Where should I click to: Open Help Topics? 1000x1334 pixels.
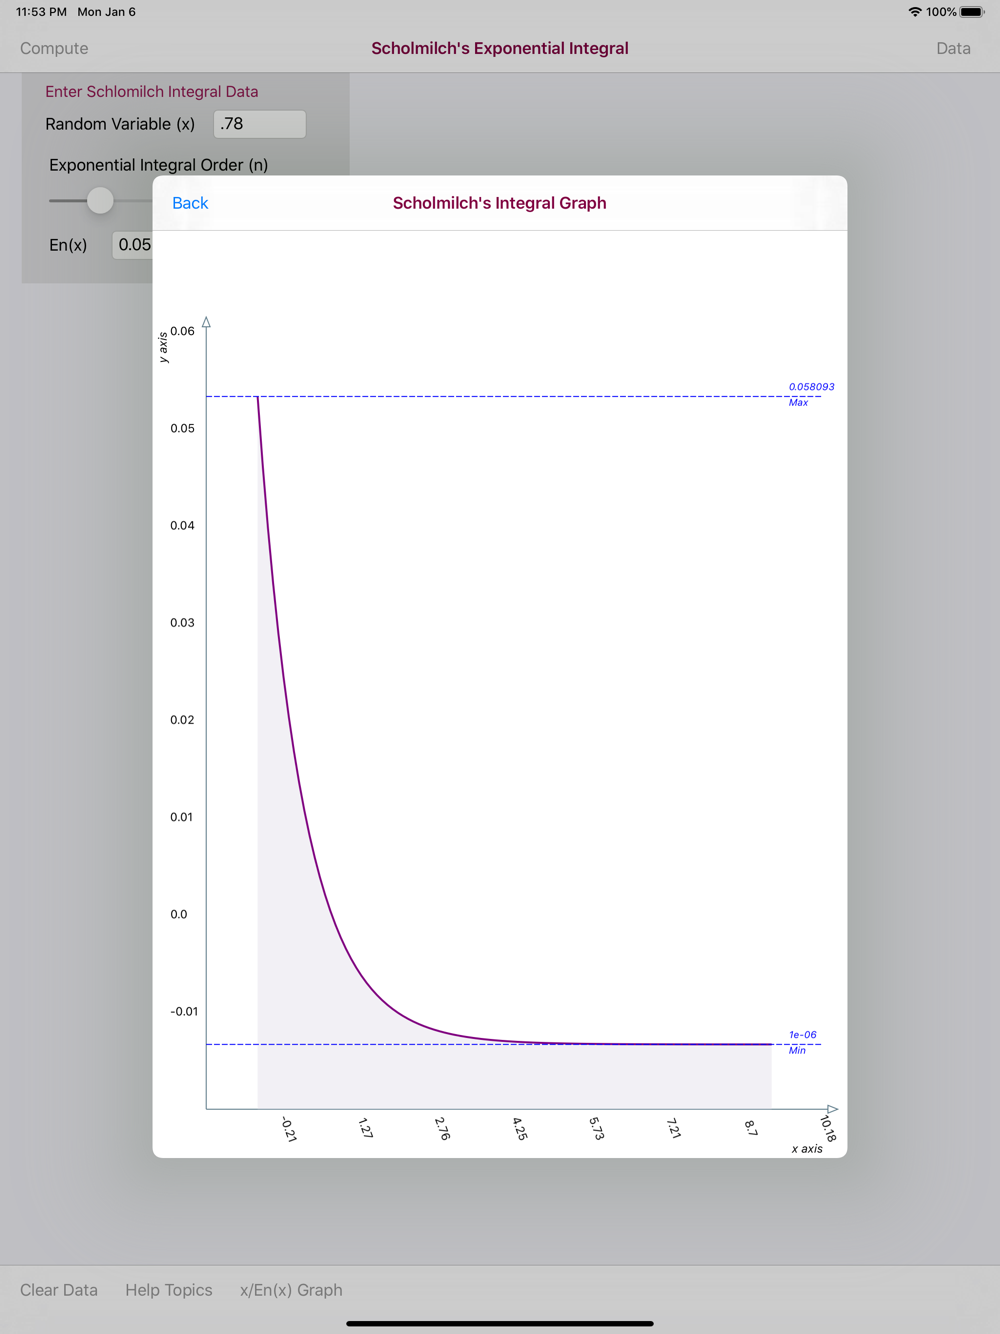tap(169, 1290)
